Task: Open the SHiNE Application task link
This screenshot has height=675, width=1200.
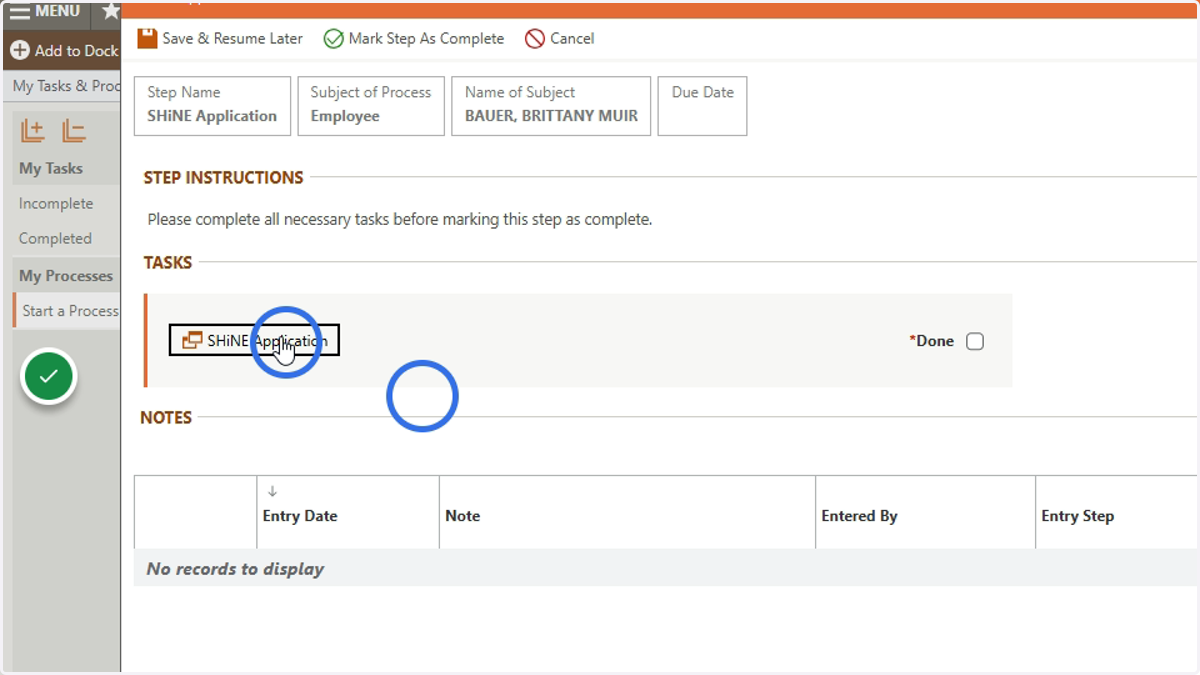Action: click(254, 341)
